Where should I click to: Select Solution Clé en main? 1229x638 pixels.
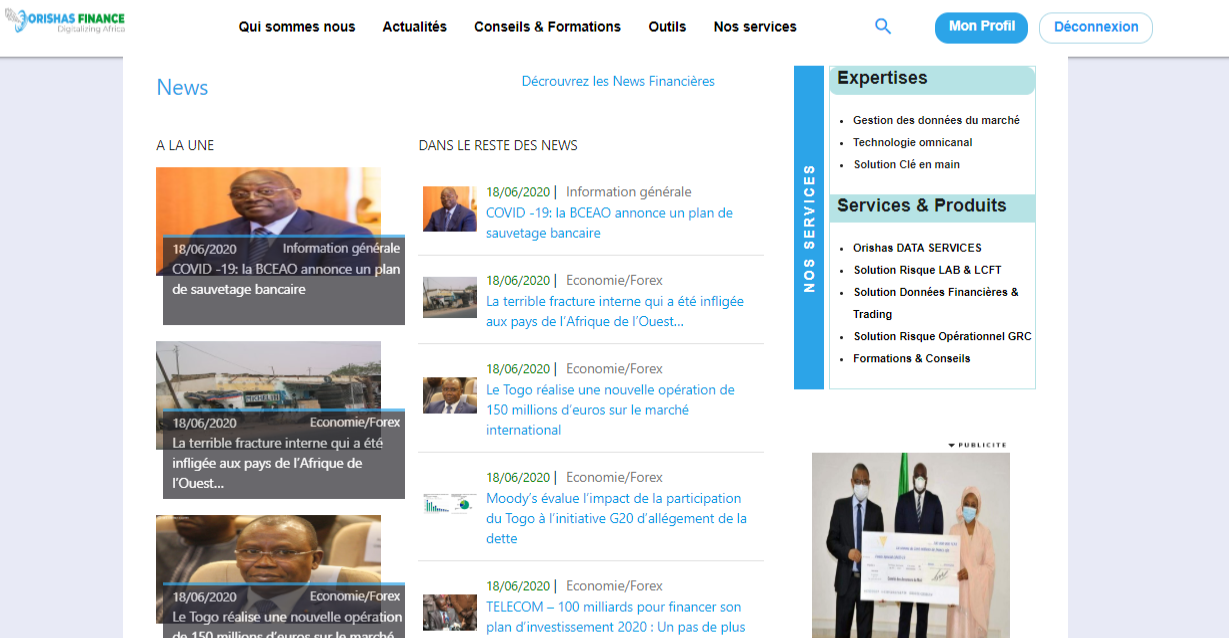[907, 164]
